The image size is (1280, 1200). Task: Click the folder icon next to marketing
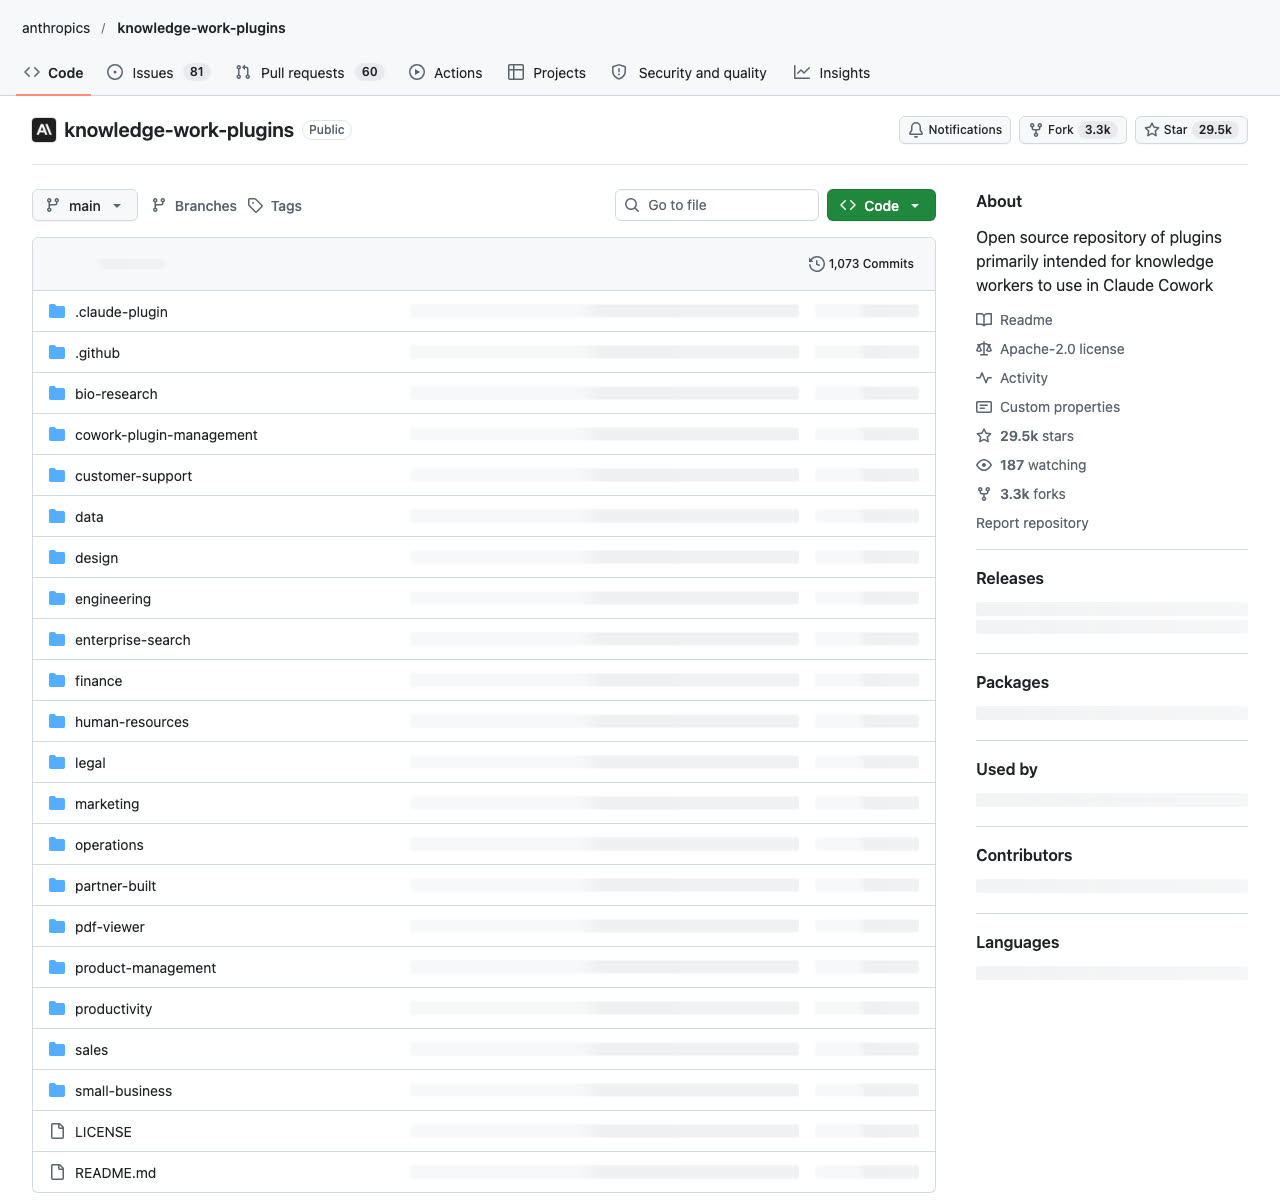[57, 803]
